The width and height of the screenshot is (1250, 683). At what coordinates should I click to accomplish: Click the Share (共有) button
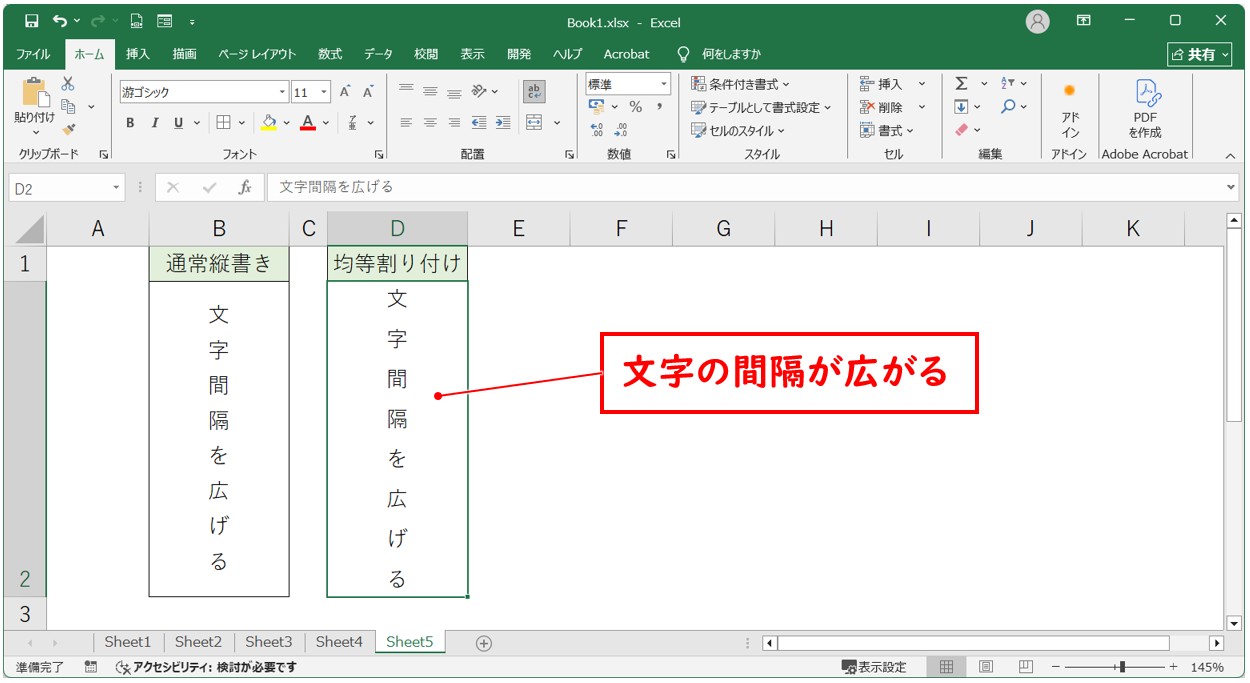coord(1199,54)
